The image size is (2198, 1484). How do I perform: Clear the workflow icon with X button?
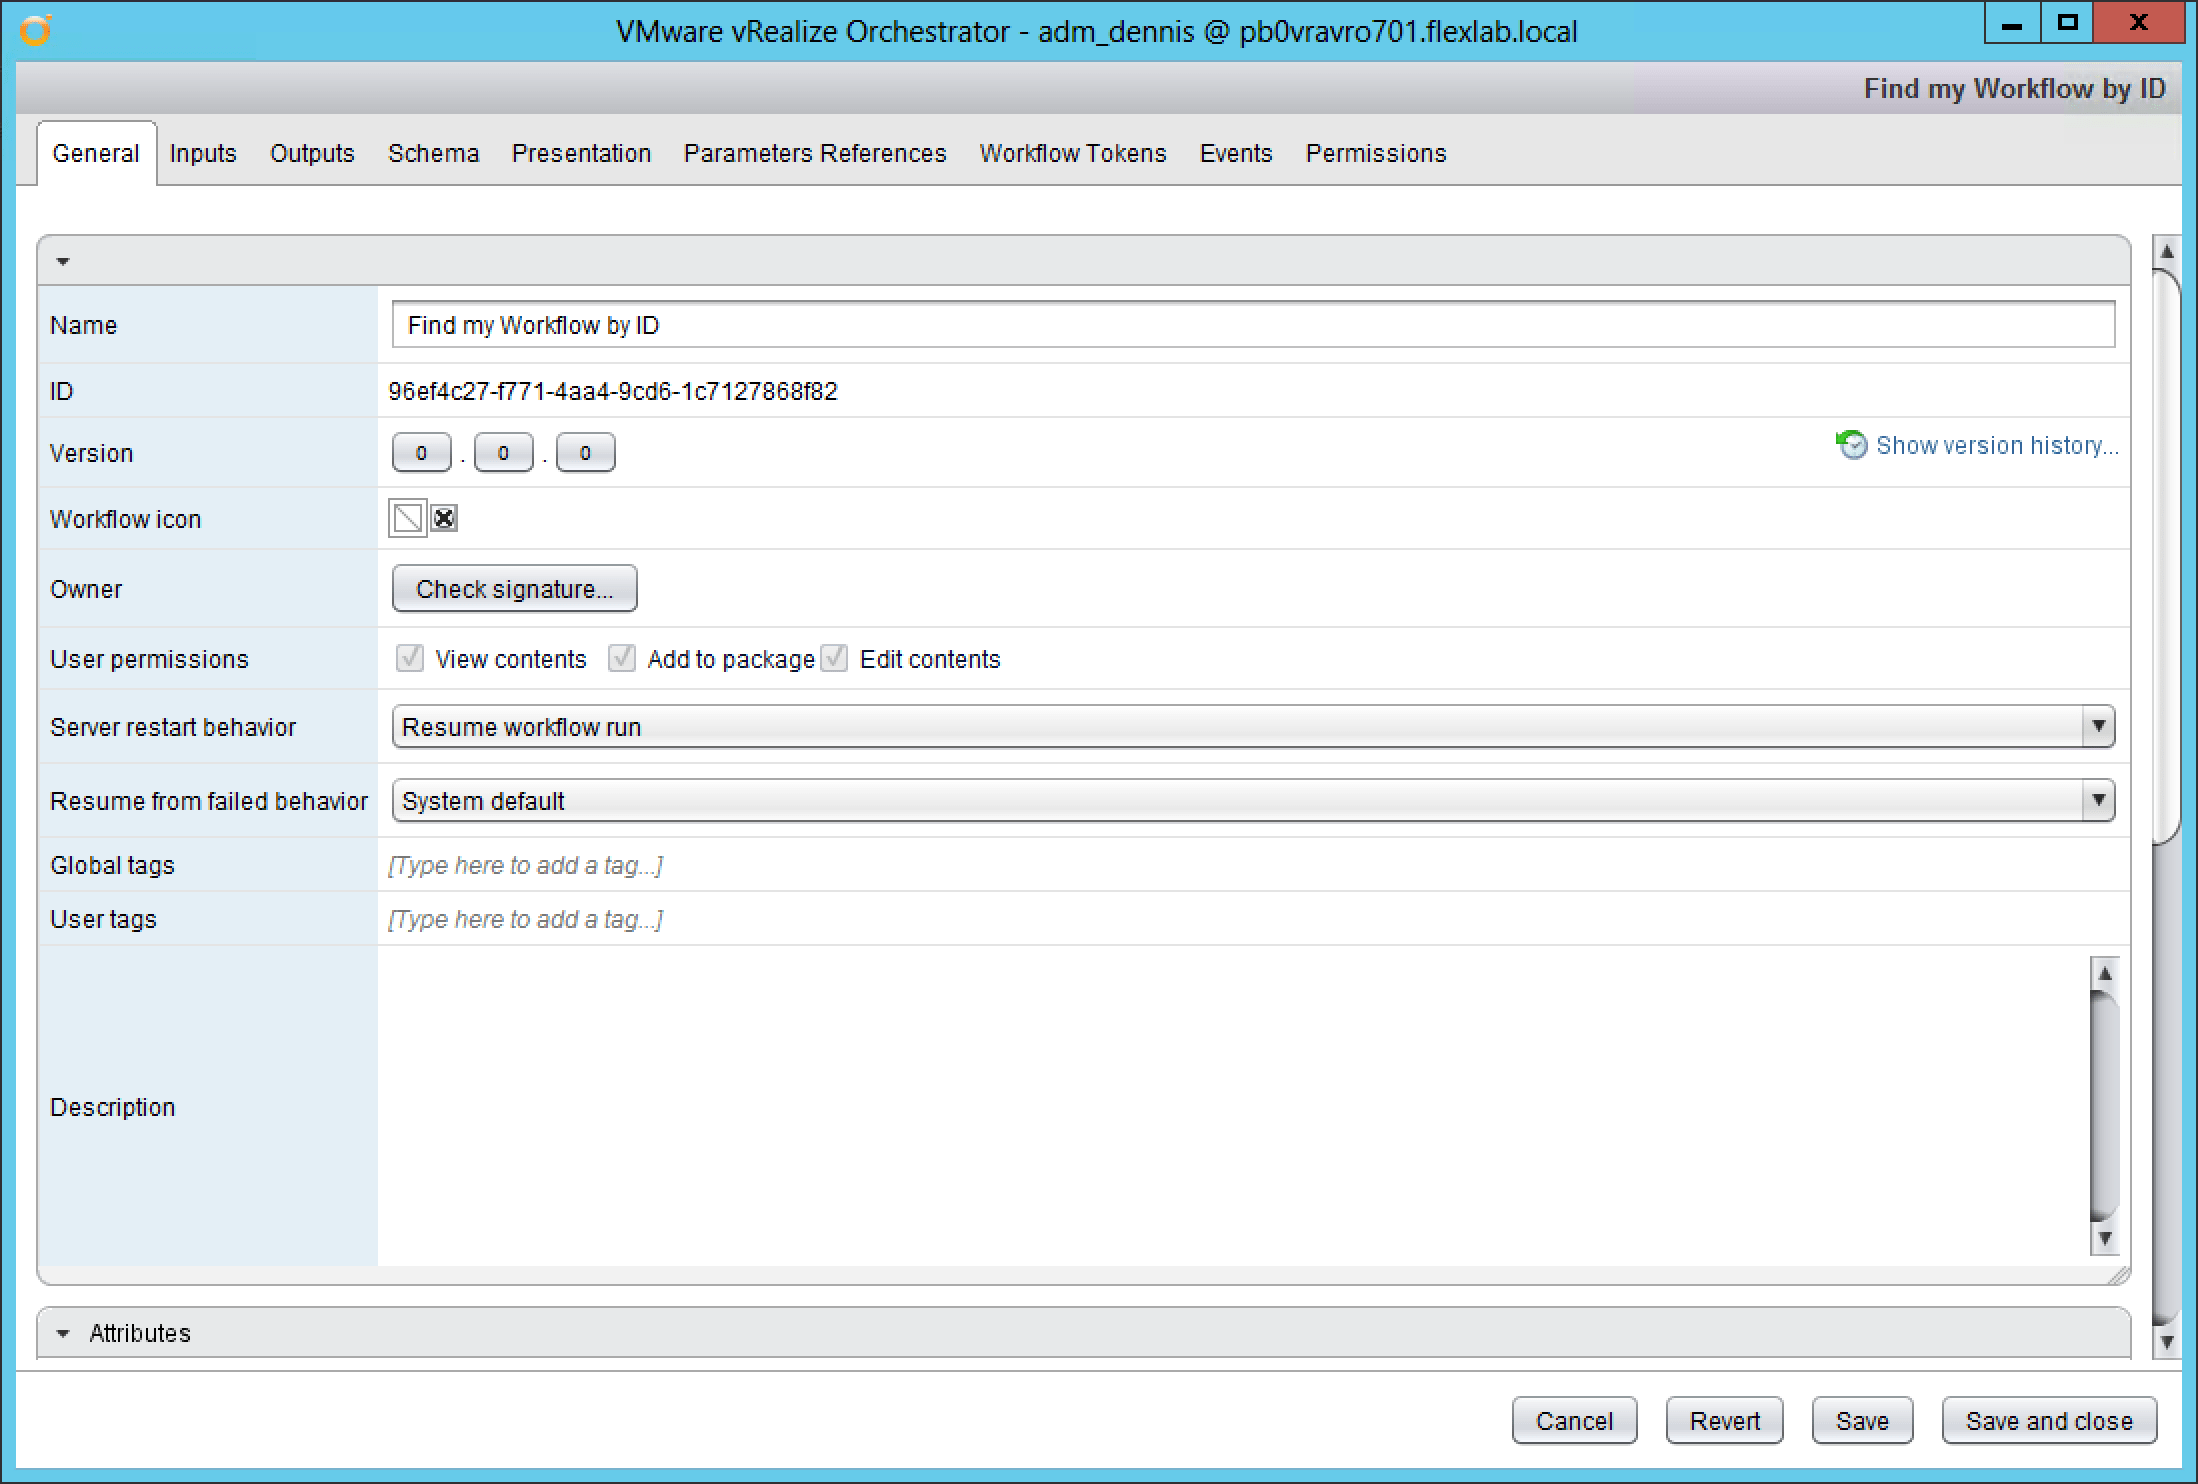(444, 518)
